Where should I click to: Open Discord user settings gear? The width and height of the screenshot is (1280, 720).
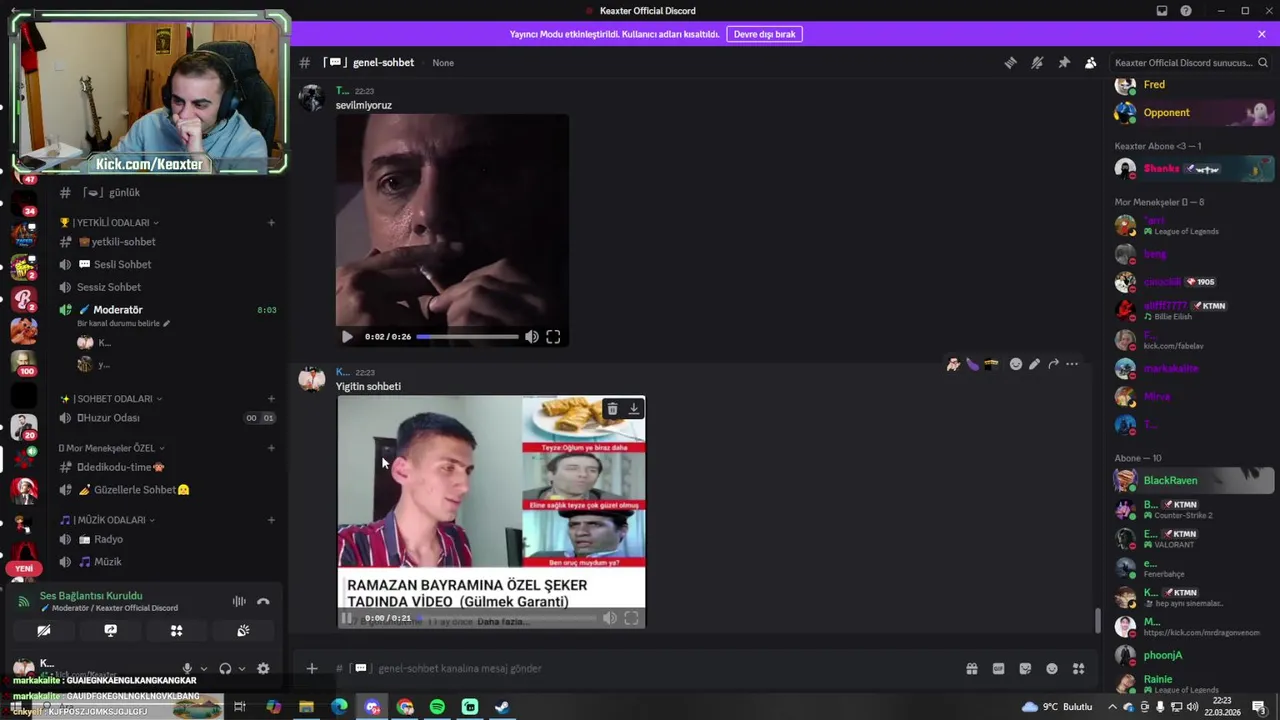[x=263, y=668]
